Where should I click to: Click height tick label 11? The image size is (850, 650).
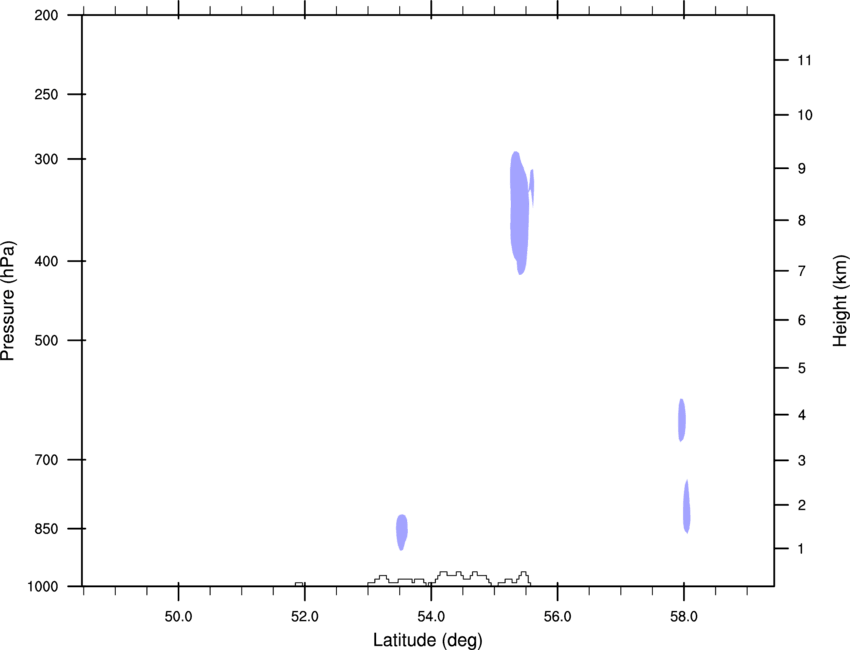click(804, 60)
